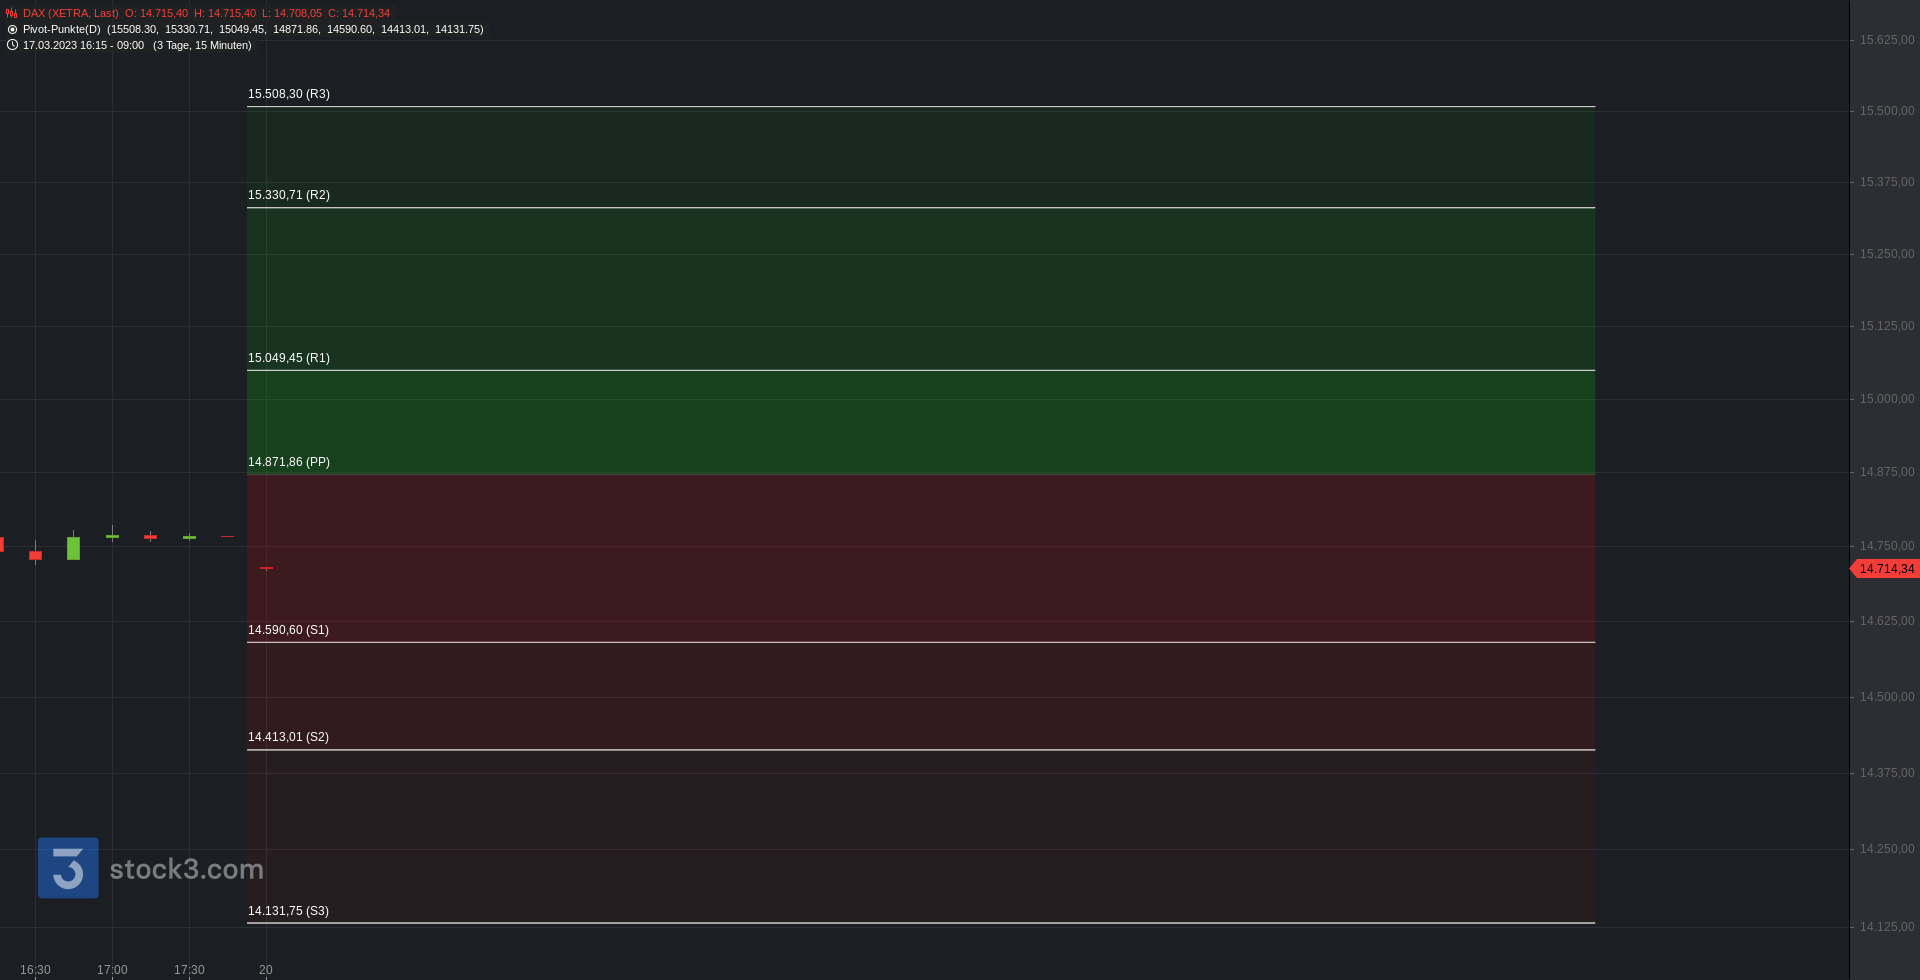Click the stock3.com watermark text
The width and height of the screenshot is (1920, 980).
pyautogui.click(x=187, y=869)
